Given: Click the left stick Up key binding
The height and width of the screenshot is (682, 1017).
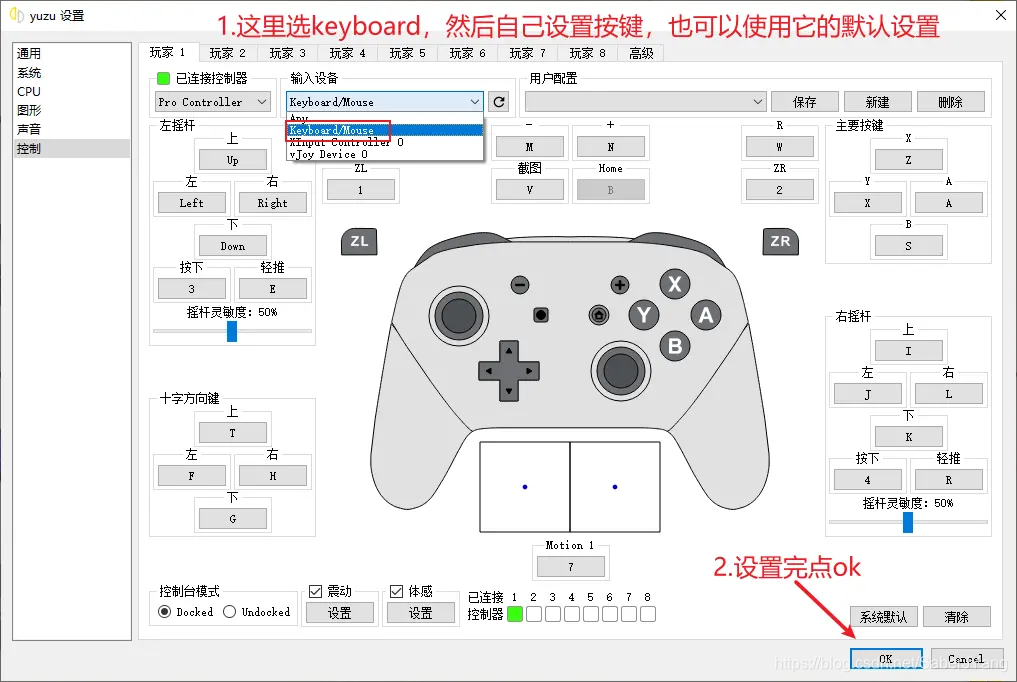Looking at the screenshot, I should pos(232,159).
